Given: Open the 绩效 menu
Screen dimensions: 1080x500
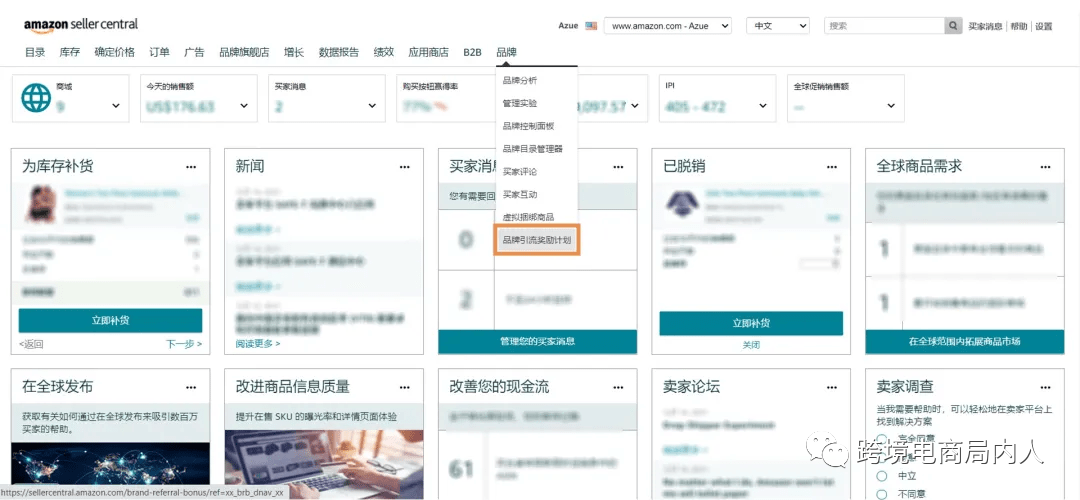Looking at the screenshot, I should [384, 52].
